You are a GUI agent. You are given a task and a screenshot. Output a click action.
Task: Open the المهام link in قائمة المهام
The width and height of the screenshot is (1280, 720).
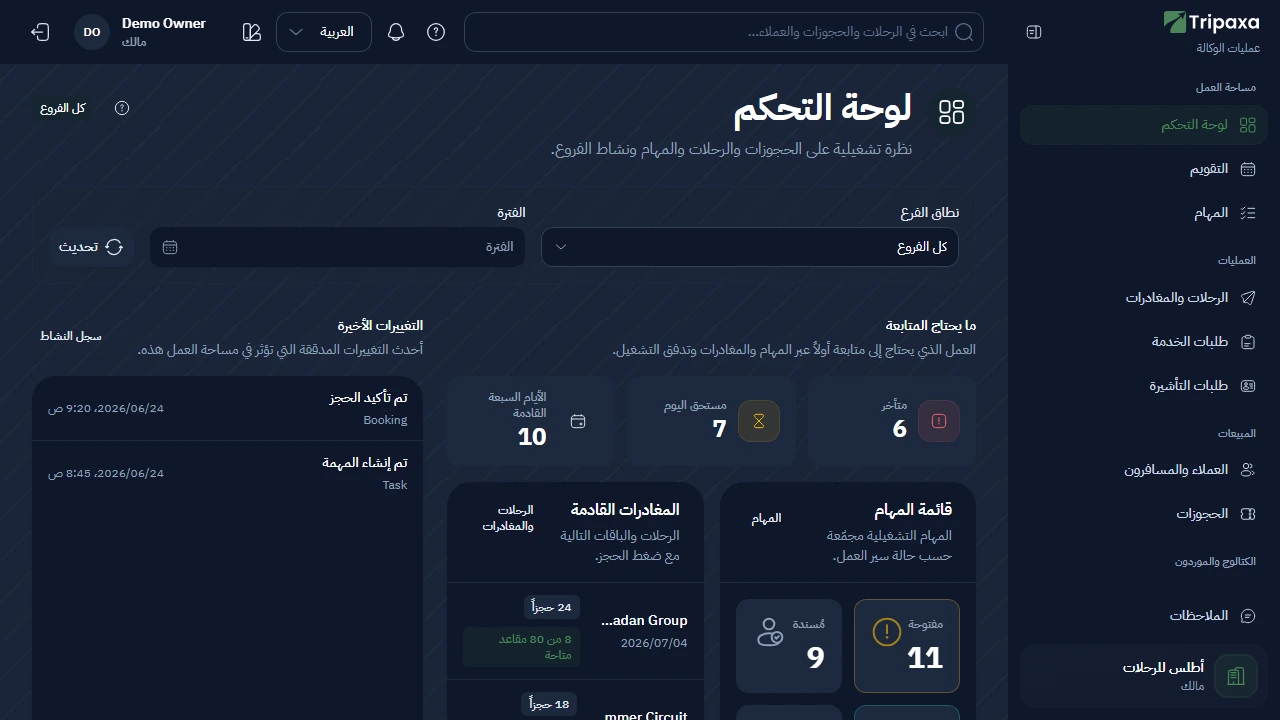point(767,518)
